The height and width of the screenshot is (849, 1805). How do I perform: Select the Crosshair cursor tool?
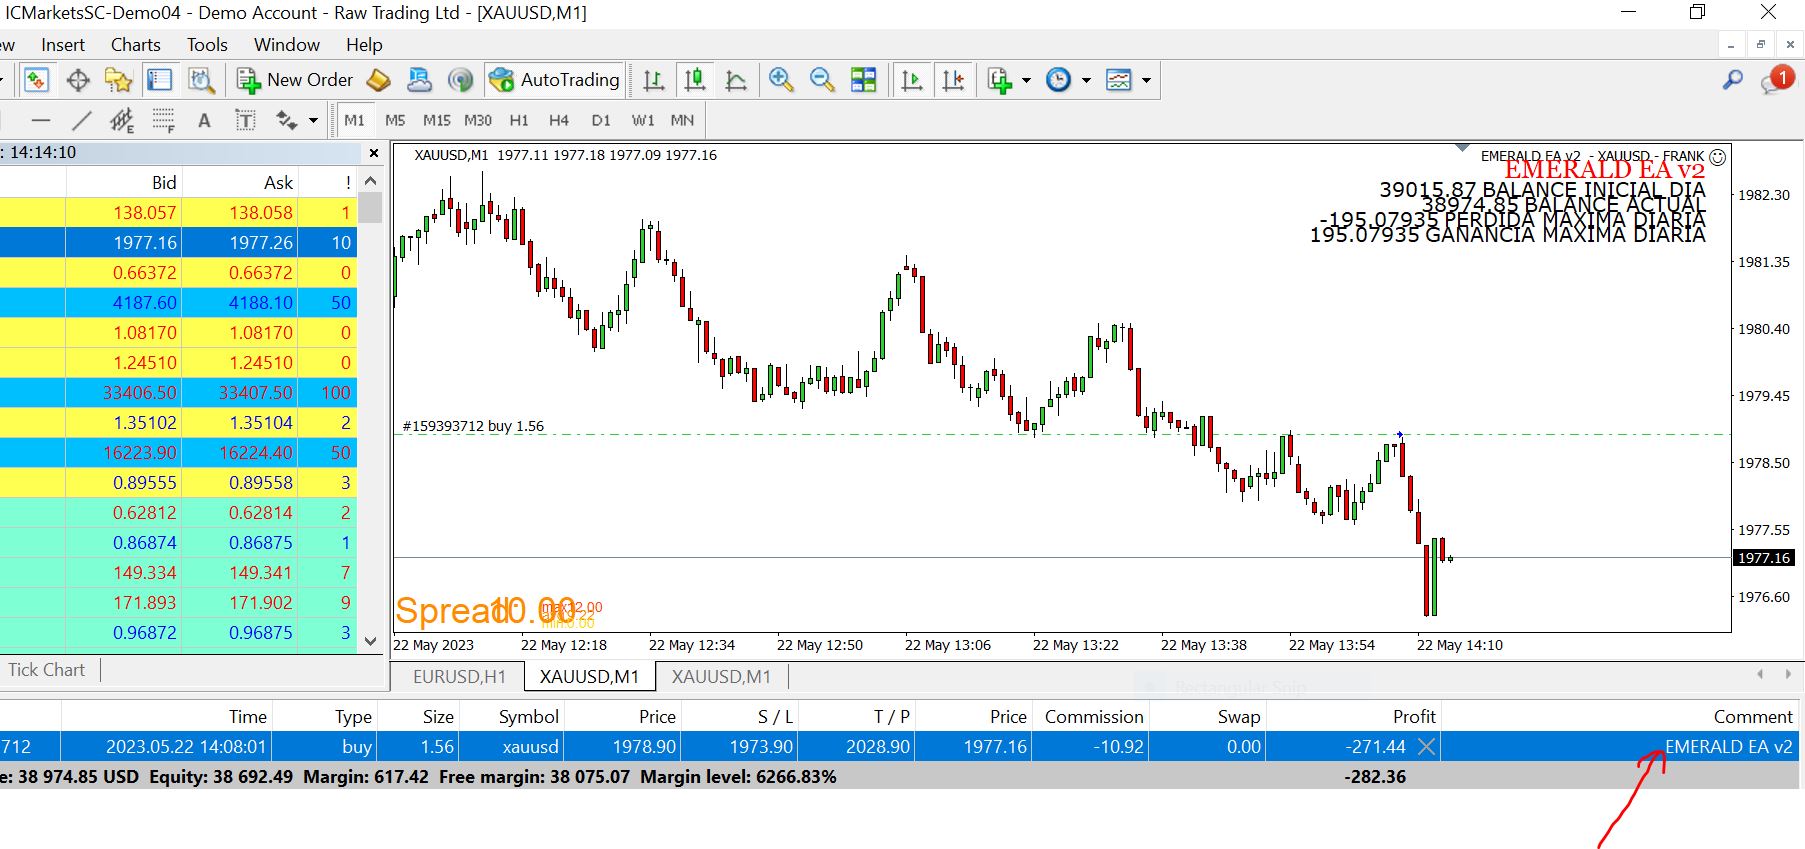pos(78,80)
